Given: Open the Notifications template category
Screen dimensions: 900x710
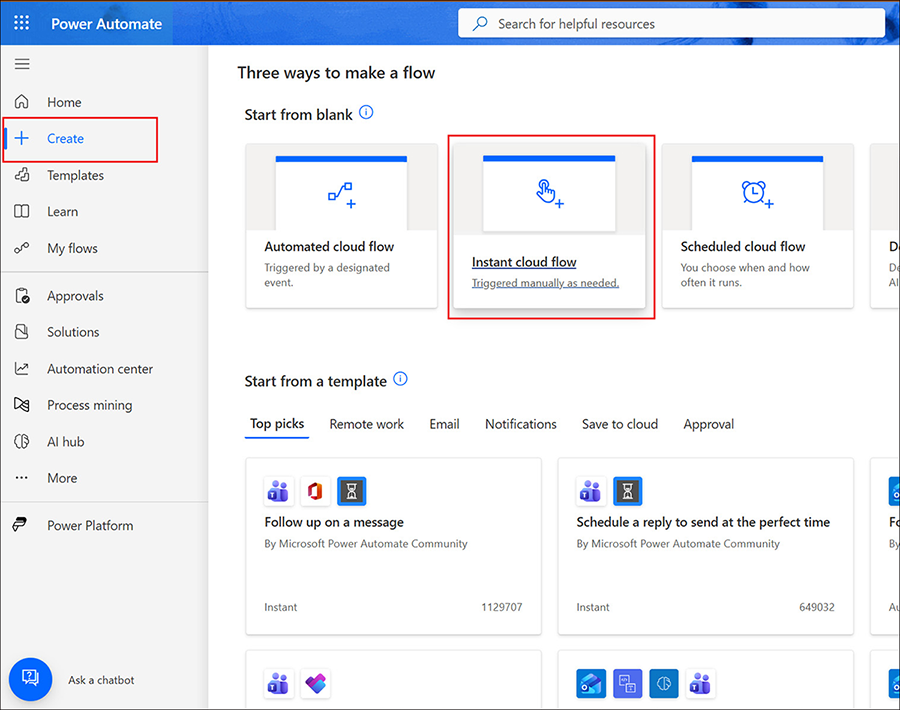Looking at the screenshot, I should point(520,424).
